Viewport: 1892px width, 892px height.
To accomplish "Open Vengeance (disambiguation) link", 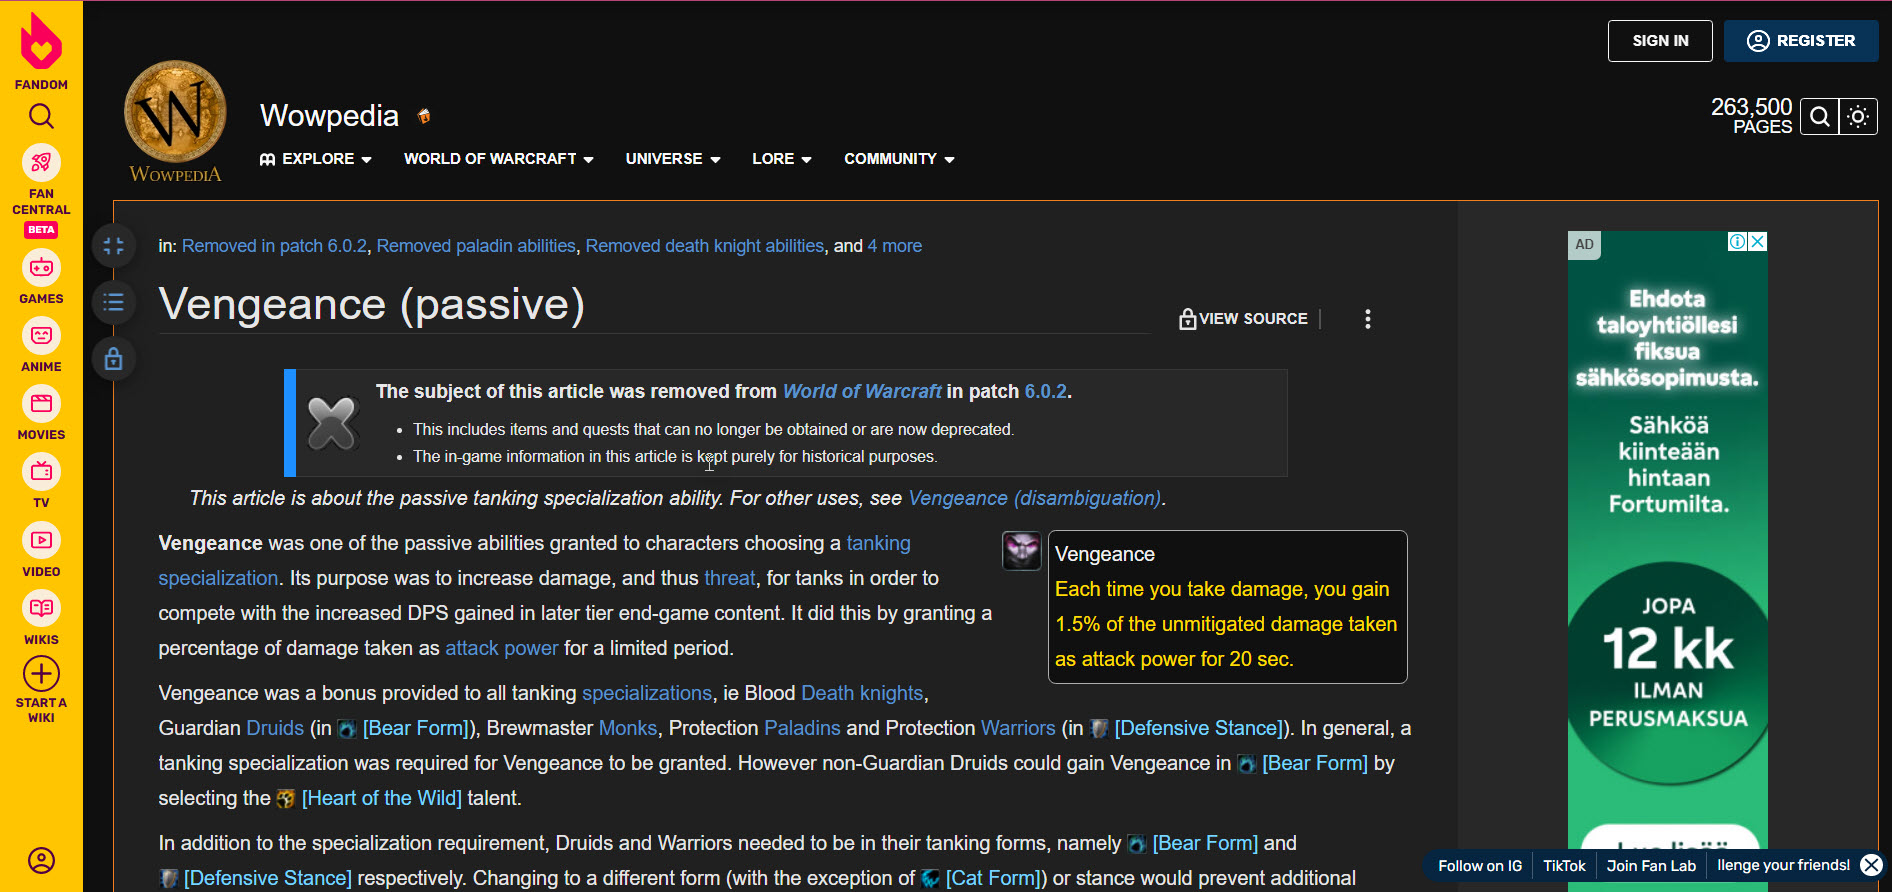I will [x=1035, y=498].
